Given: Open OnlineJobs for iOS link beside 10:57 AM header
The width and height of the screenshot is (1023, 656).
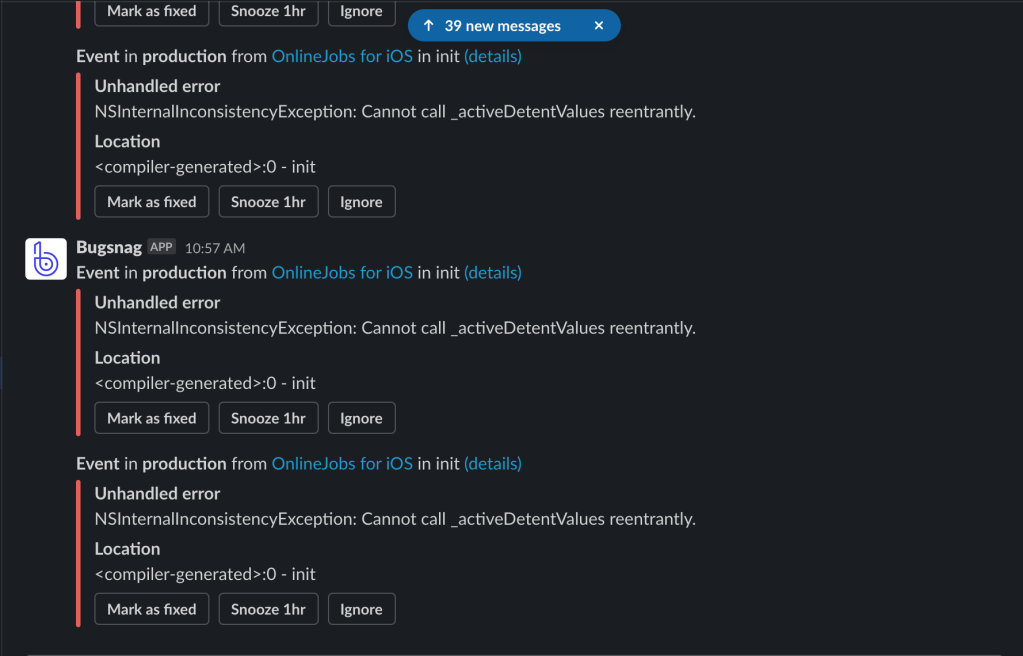Looking at the screenshot, I should (342, 272).
